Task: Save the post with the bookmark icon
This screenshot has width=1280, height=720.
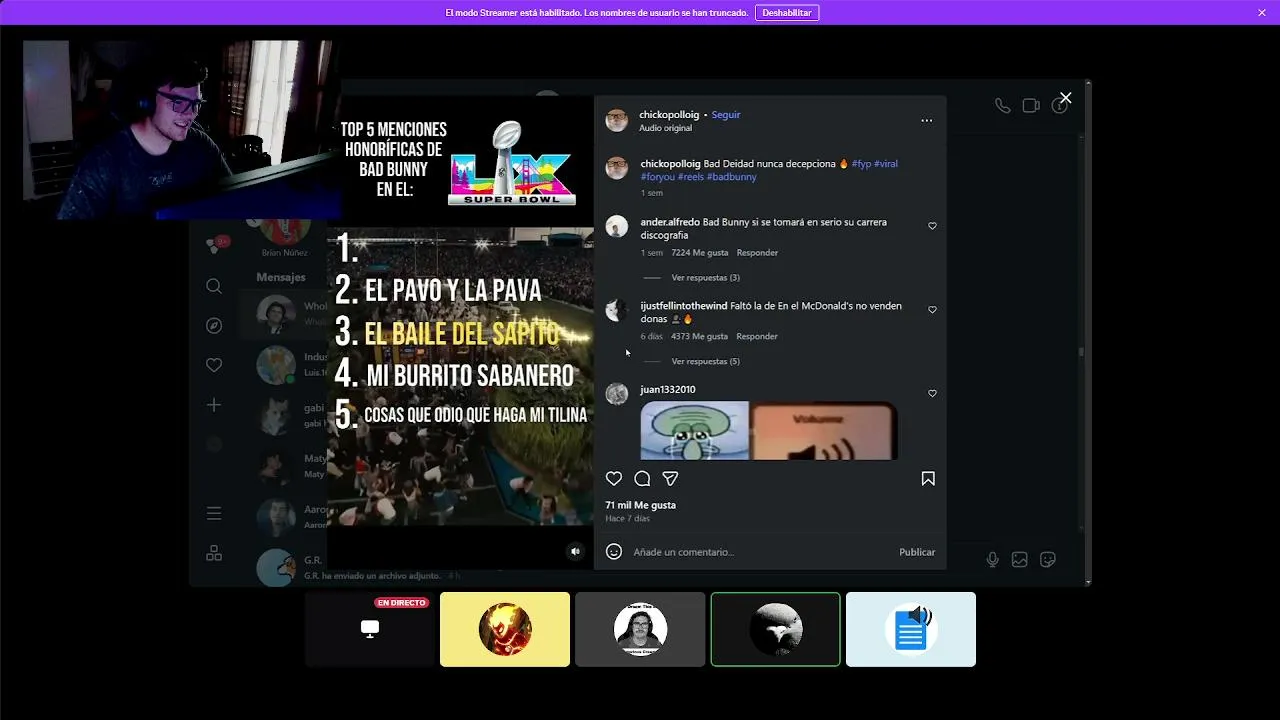Action: tap(928, 479)
